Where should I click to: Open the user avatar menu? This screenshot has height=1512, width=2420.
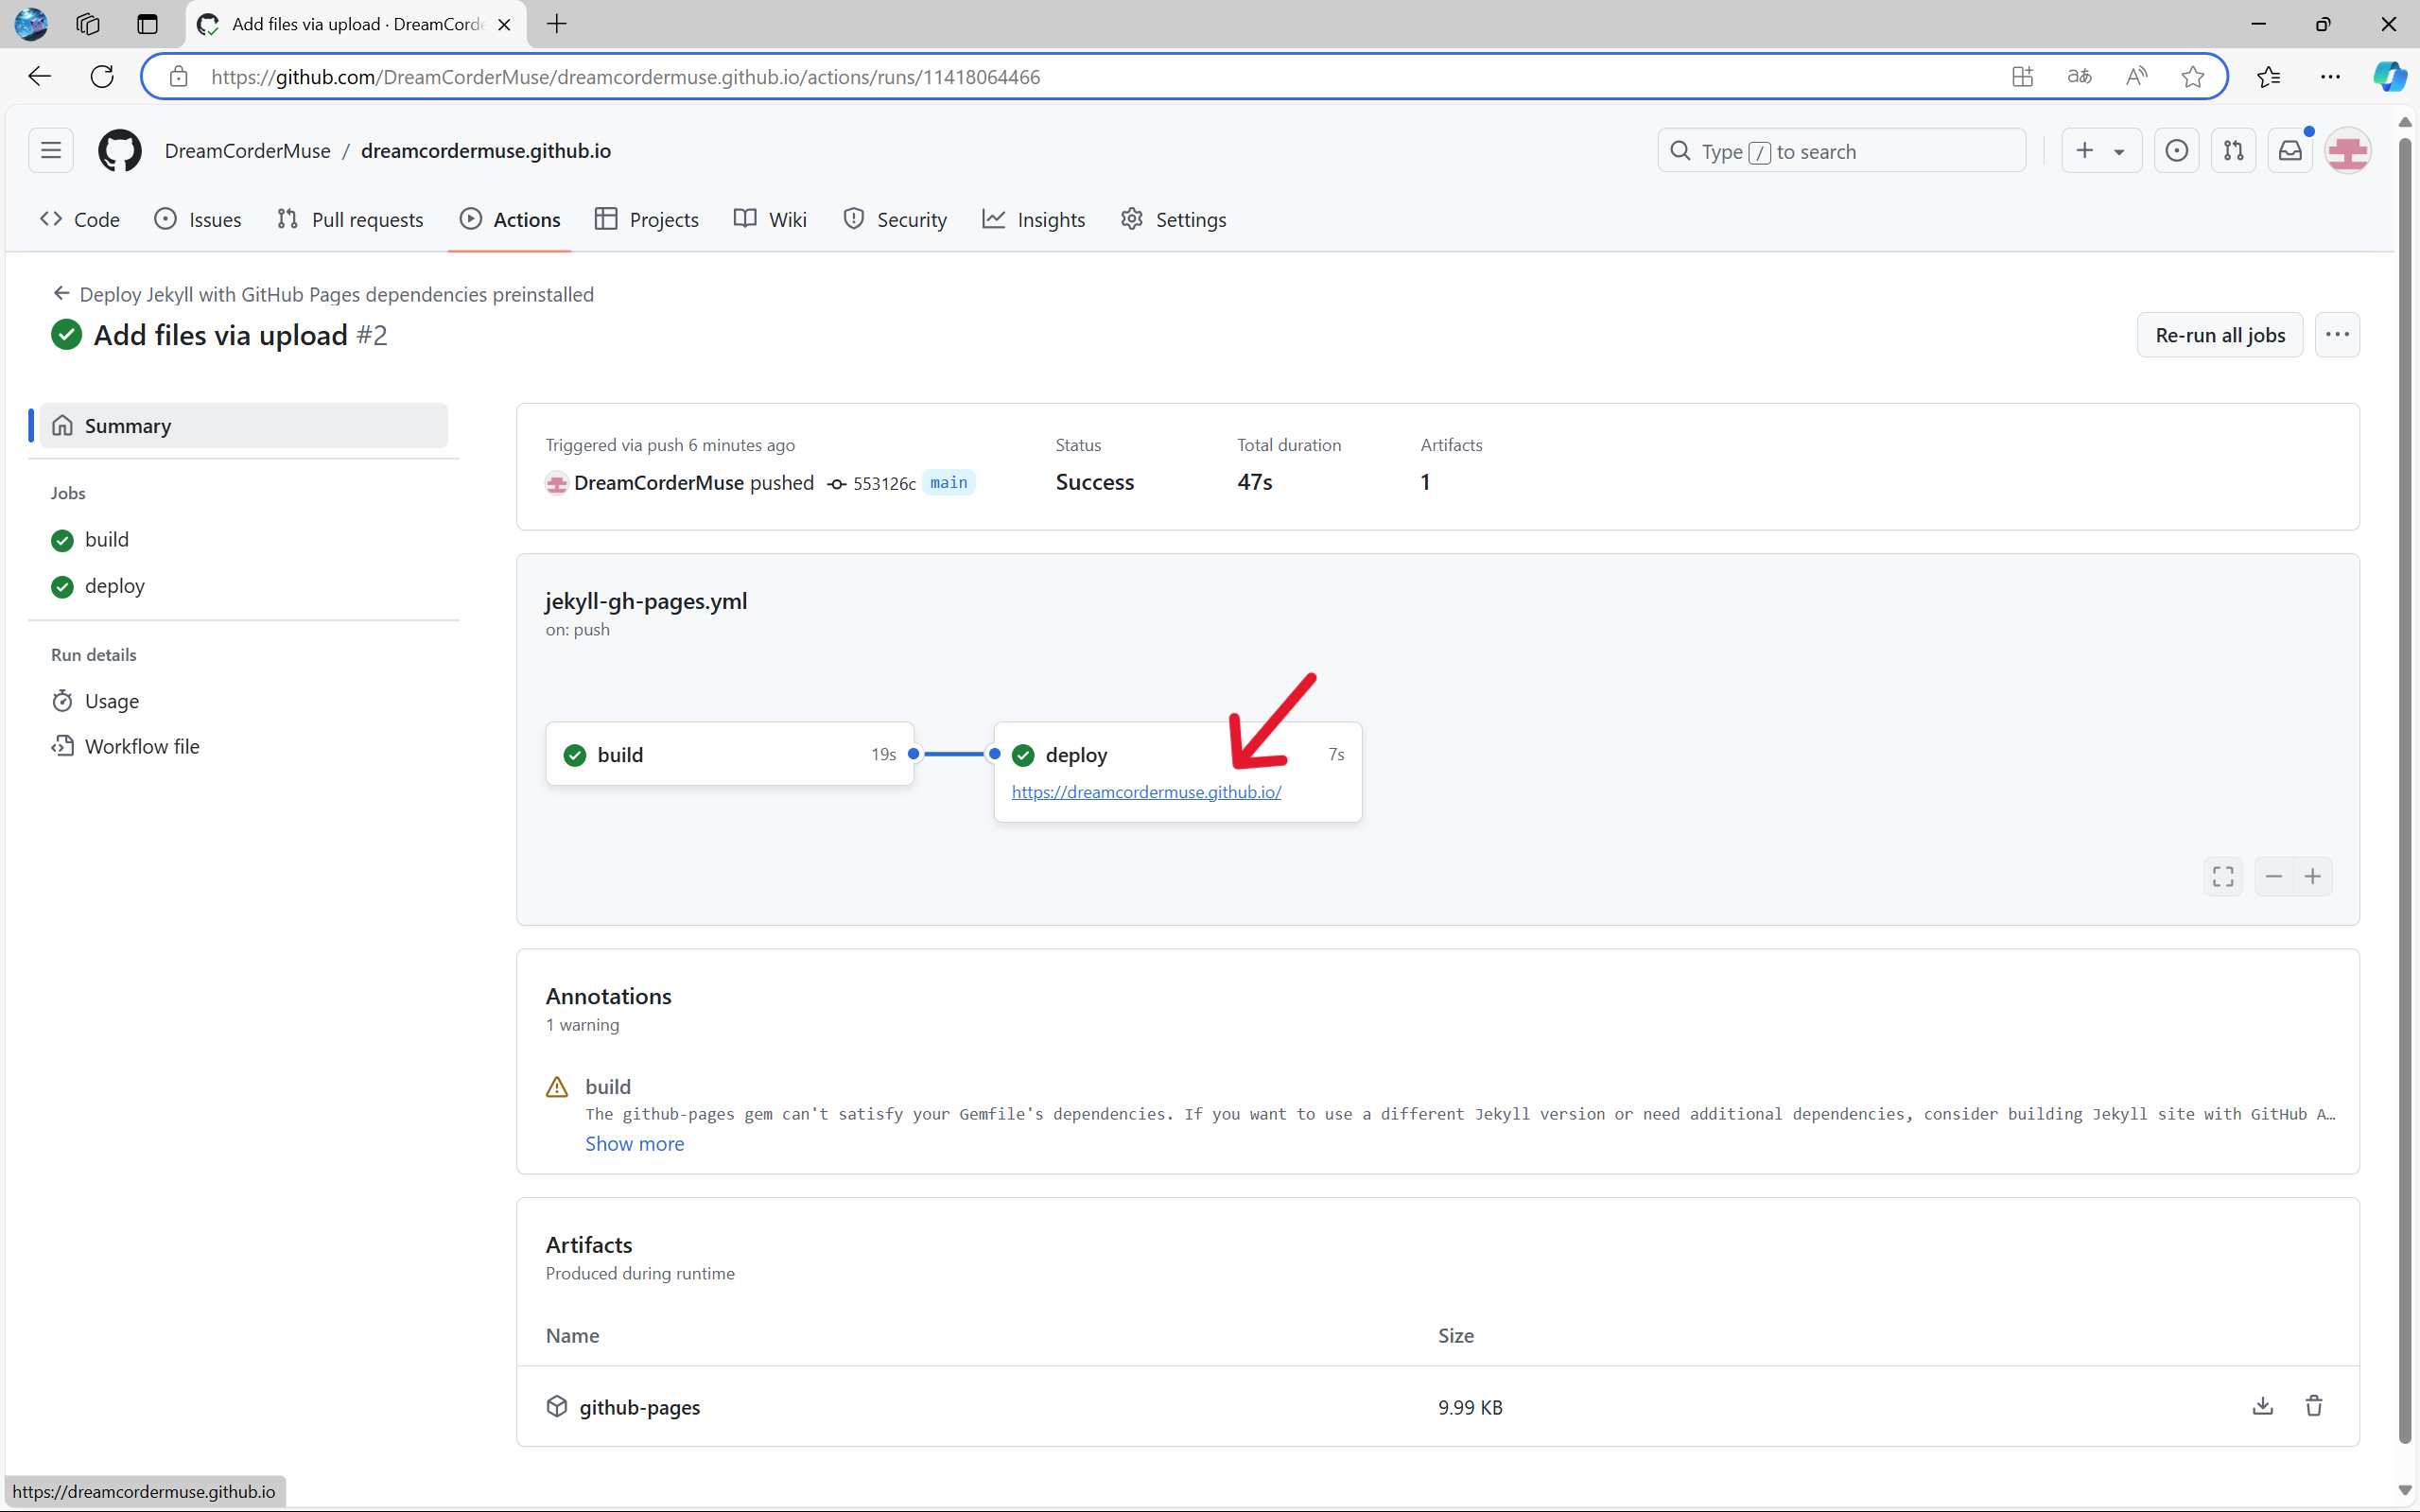[x=2347, y=151]
